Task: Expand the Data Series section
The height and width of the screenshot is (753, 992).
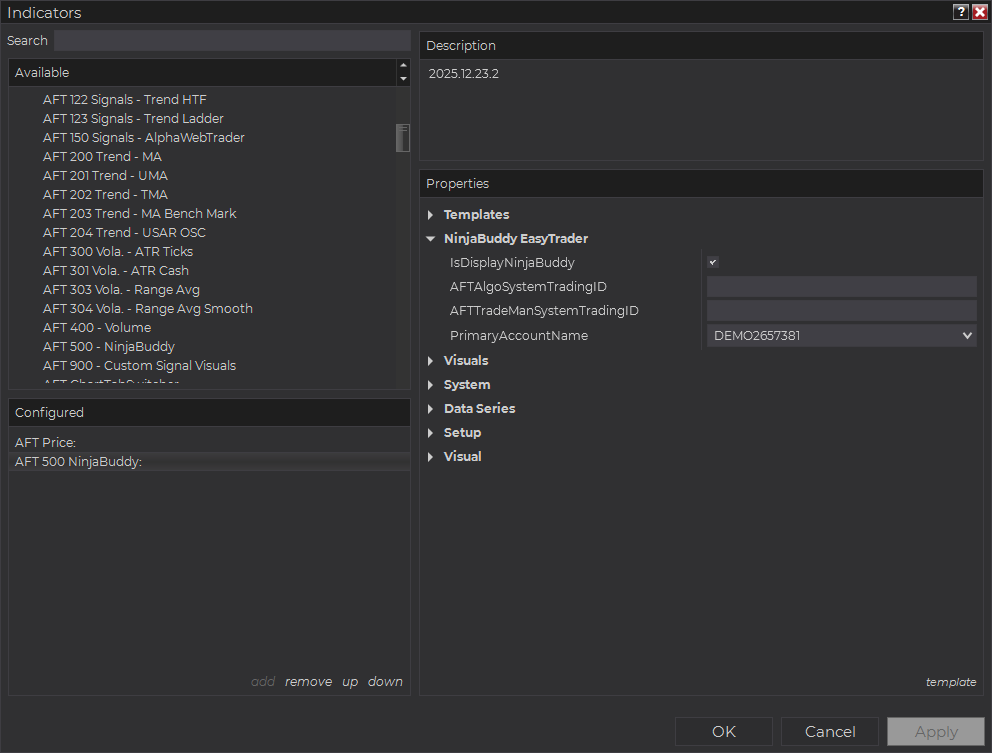Action: (x=431, y=409)
